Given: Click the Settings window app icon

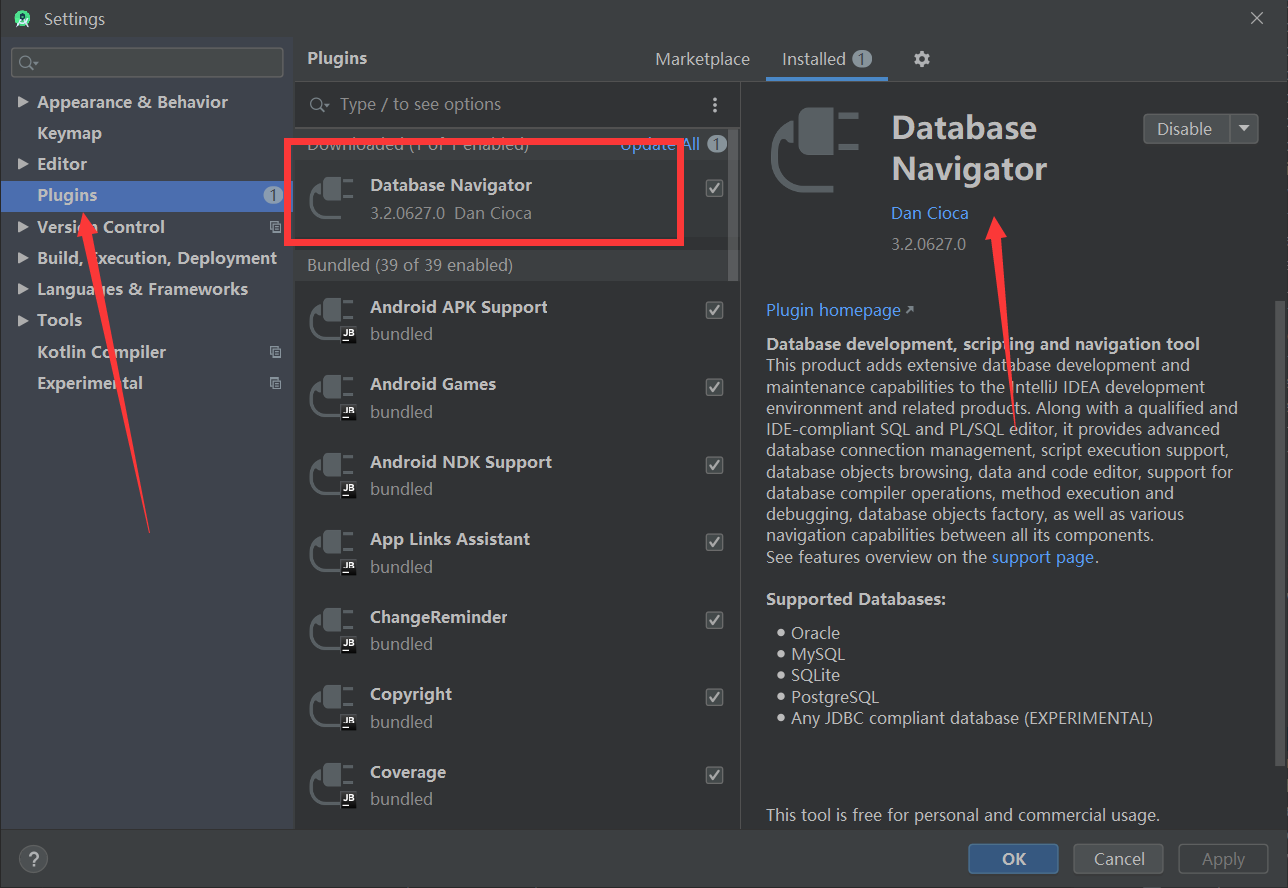Looking at the screenshot, I should click(22, 19).
